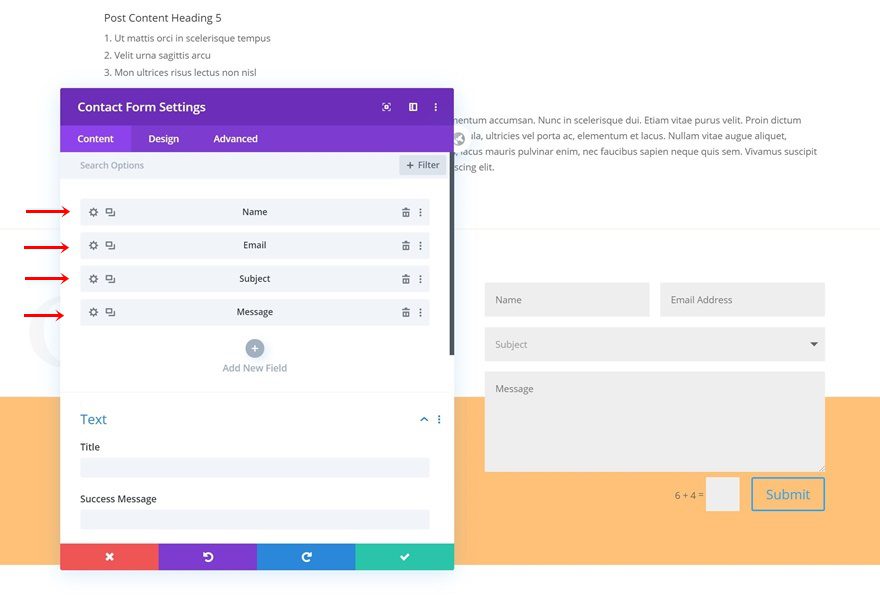The height and width of the screenshot is (610, 880).
Task: Open settings for the Name field
Action: tap(93, 212)
